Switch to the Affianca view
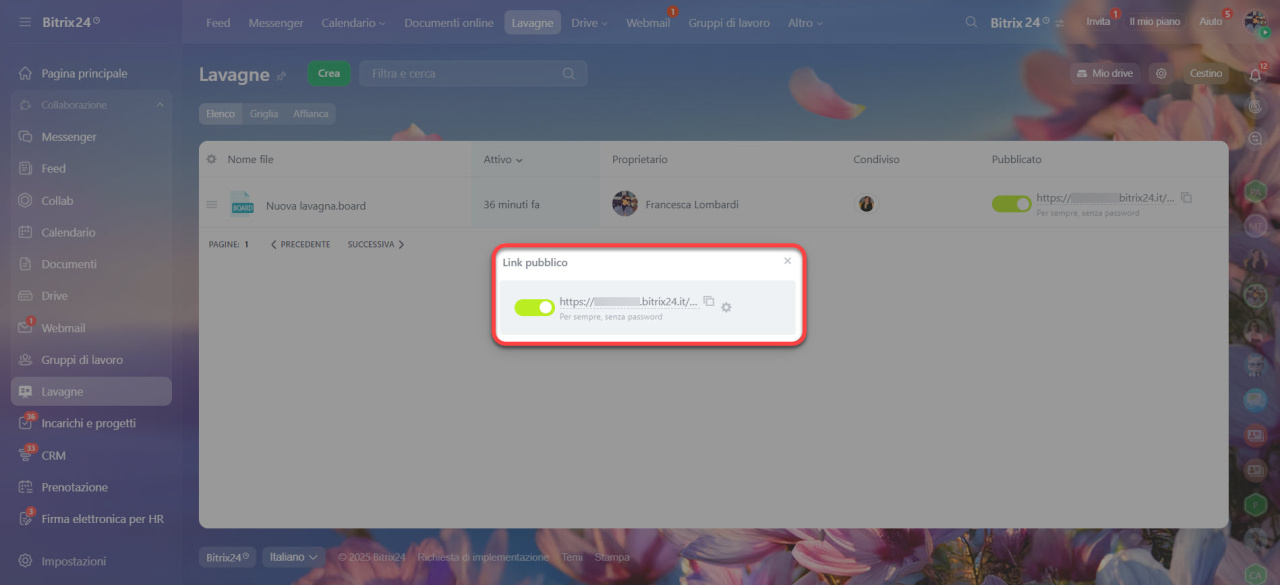The width and height of the screenshot is (1280, 585). 311,114
